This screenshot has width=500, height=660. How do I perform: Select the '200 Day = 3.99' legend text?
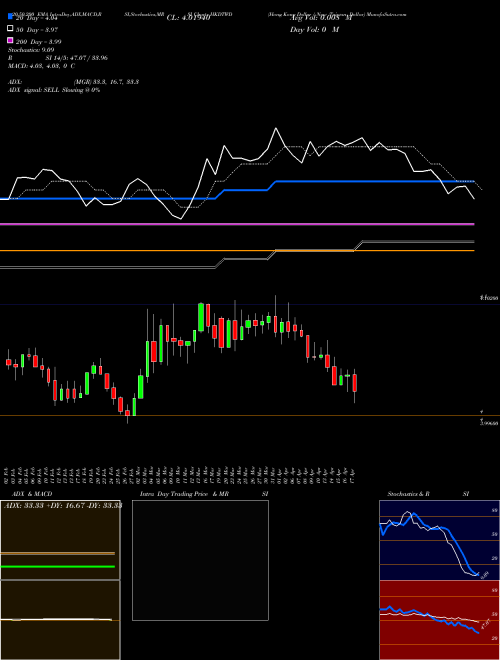39,41
